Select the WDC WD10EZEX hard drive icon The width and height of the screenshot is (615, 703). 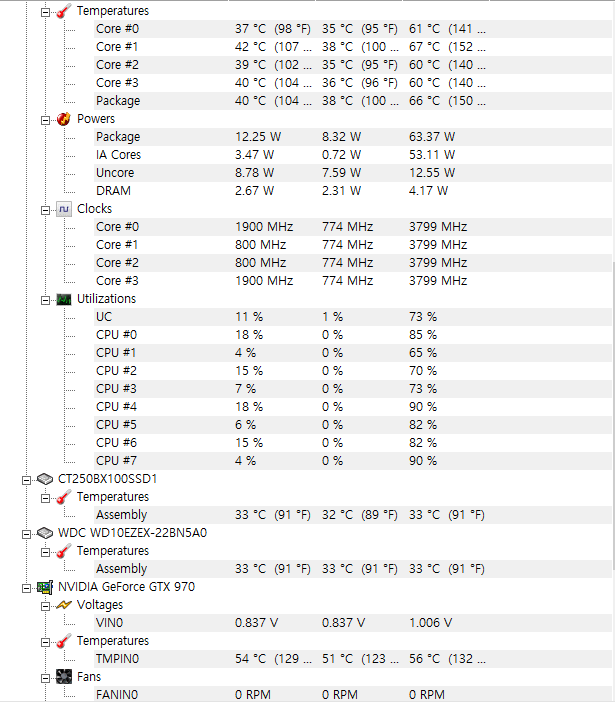45,533
